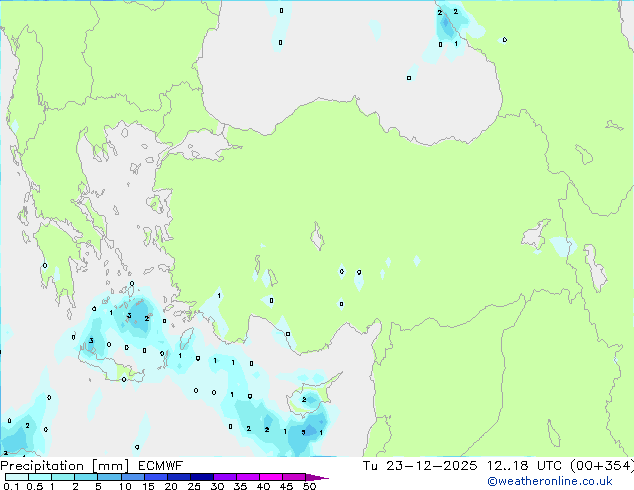Image resolution: width=634 pixels, height=490 pixels.
Task: Click the legend value label '30'
Action: [217, 486]
